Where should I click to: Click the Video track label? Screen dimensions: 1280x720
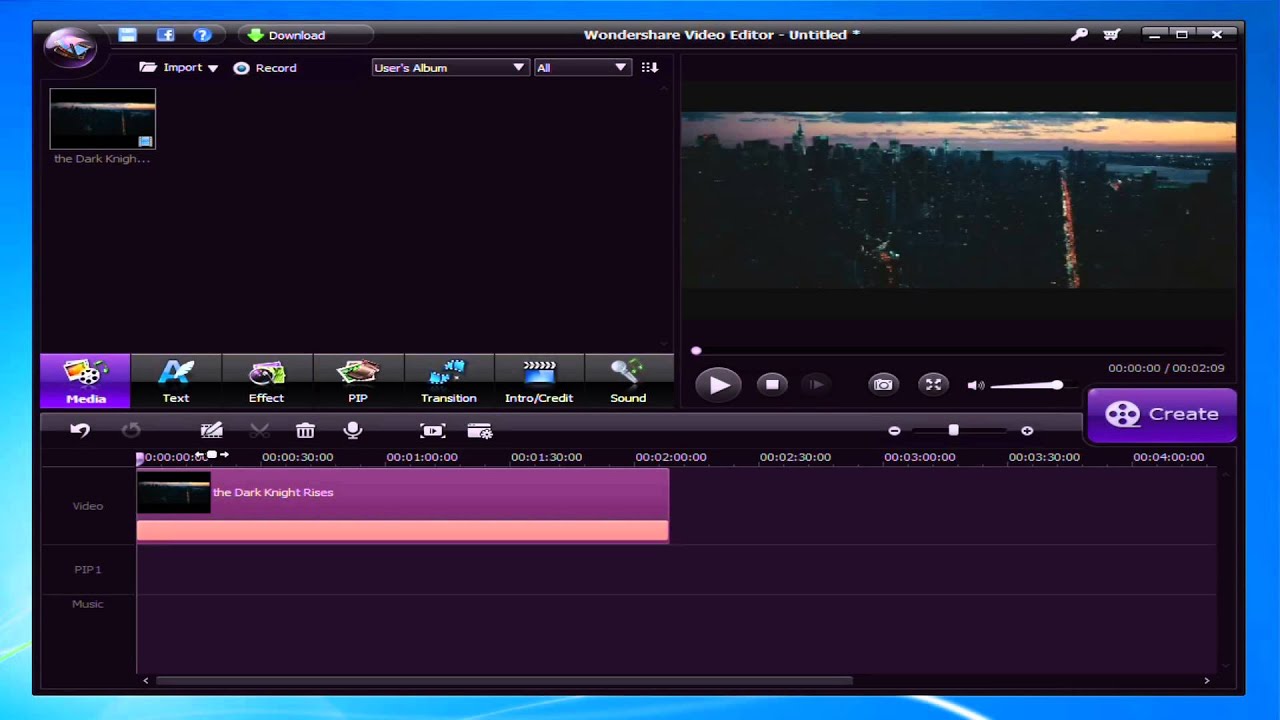88,506
